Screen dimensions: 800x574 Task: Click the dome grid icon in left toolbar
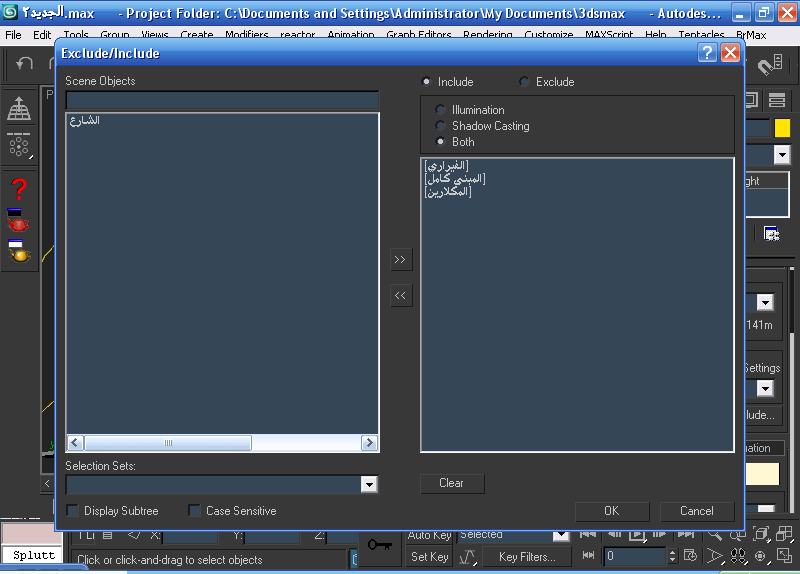[19, 108]
